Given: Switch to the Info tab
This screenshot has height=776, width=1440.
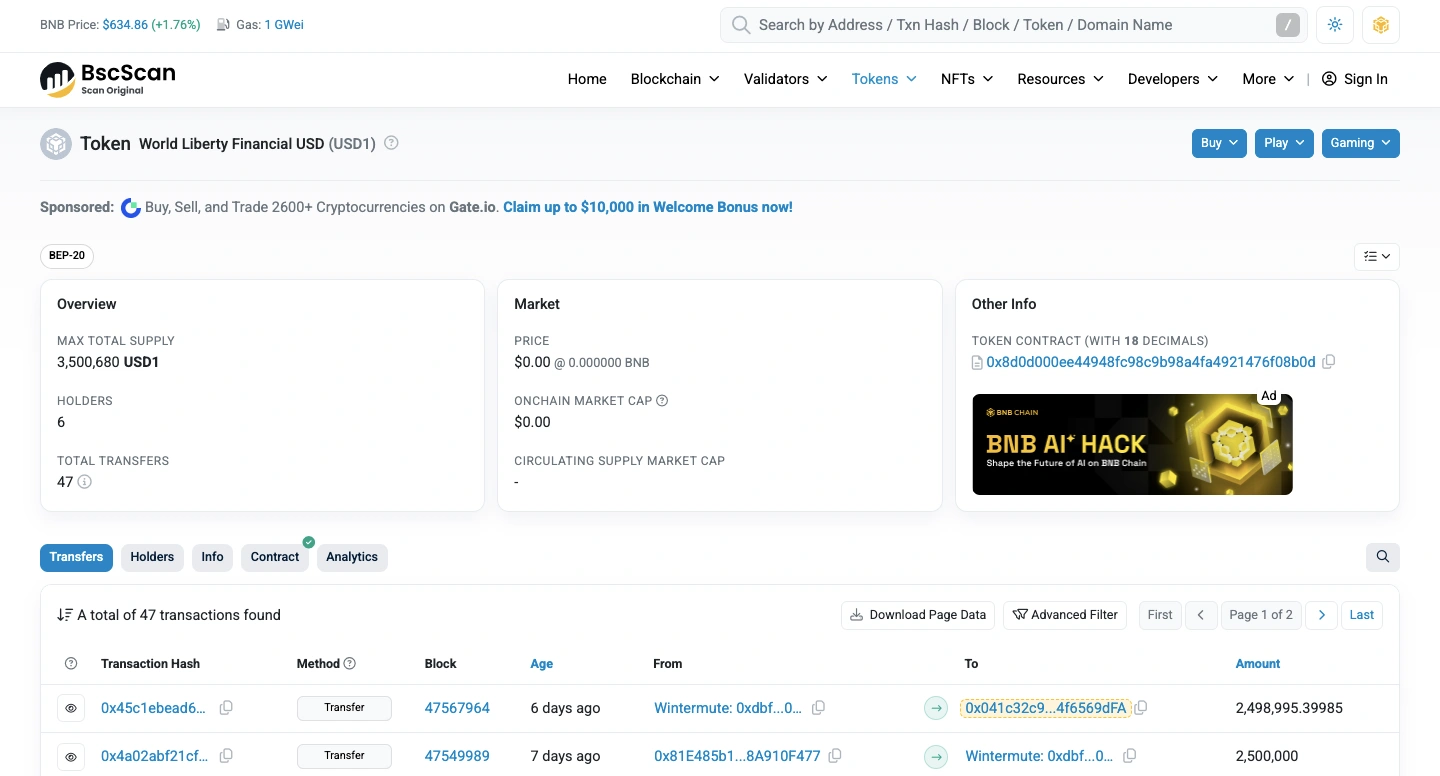Looking at the screenshot, I should point(212,557).
